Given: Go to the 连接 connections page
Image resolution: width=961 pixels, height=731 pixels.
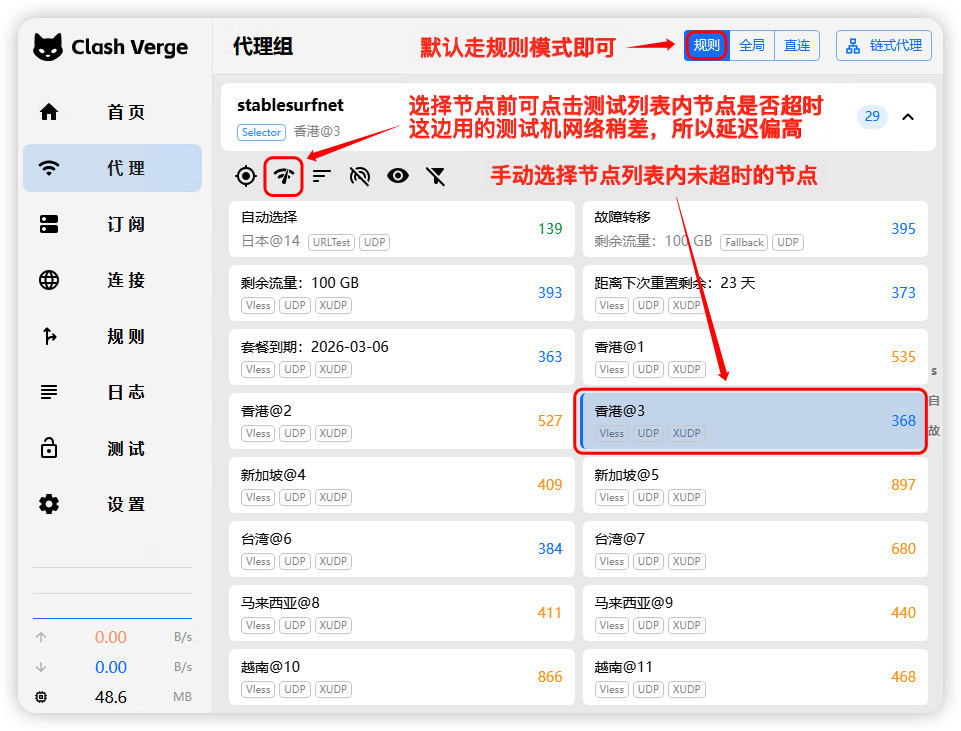Looking at the screenshot, I should click(112, 280).
